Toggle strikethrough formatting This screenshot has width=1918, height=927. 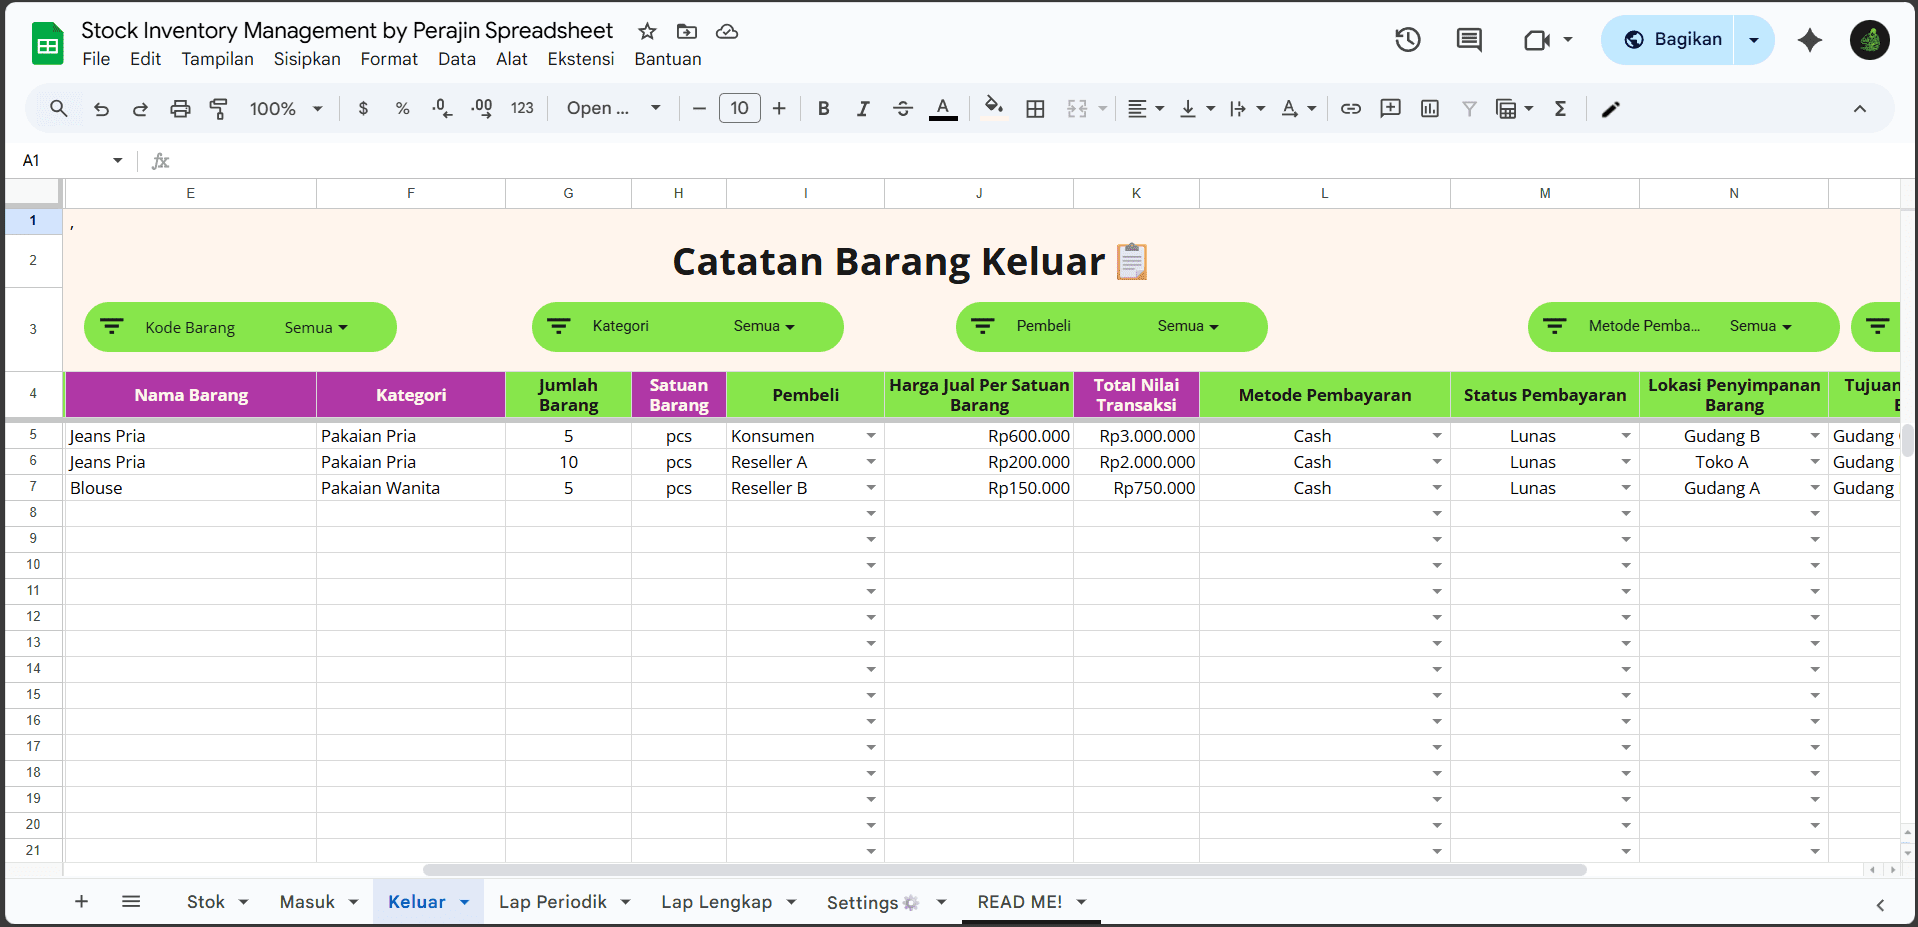tap(903, 108)
